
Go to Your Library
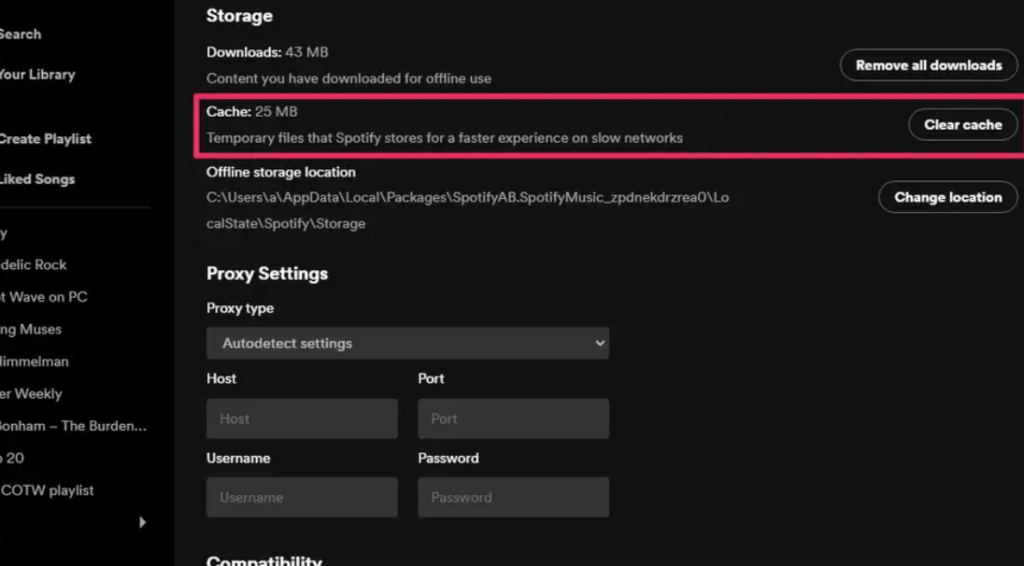pos(37,74)
